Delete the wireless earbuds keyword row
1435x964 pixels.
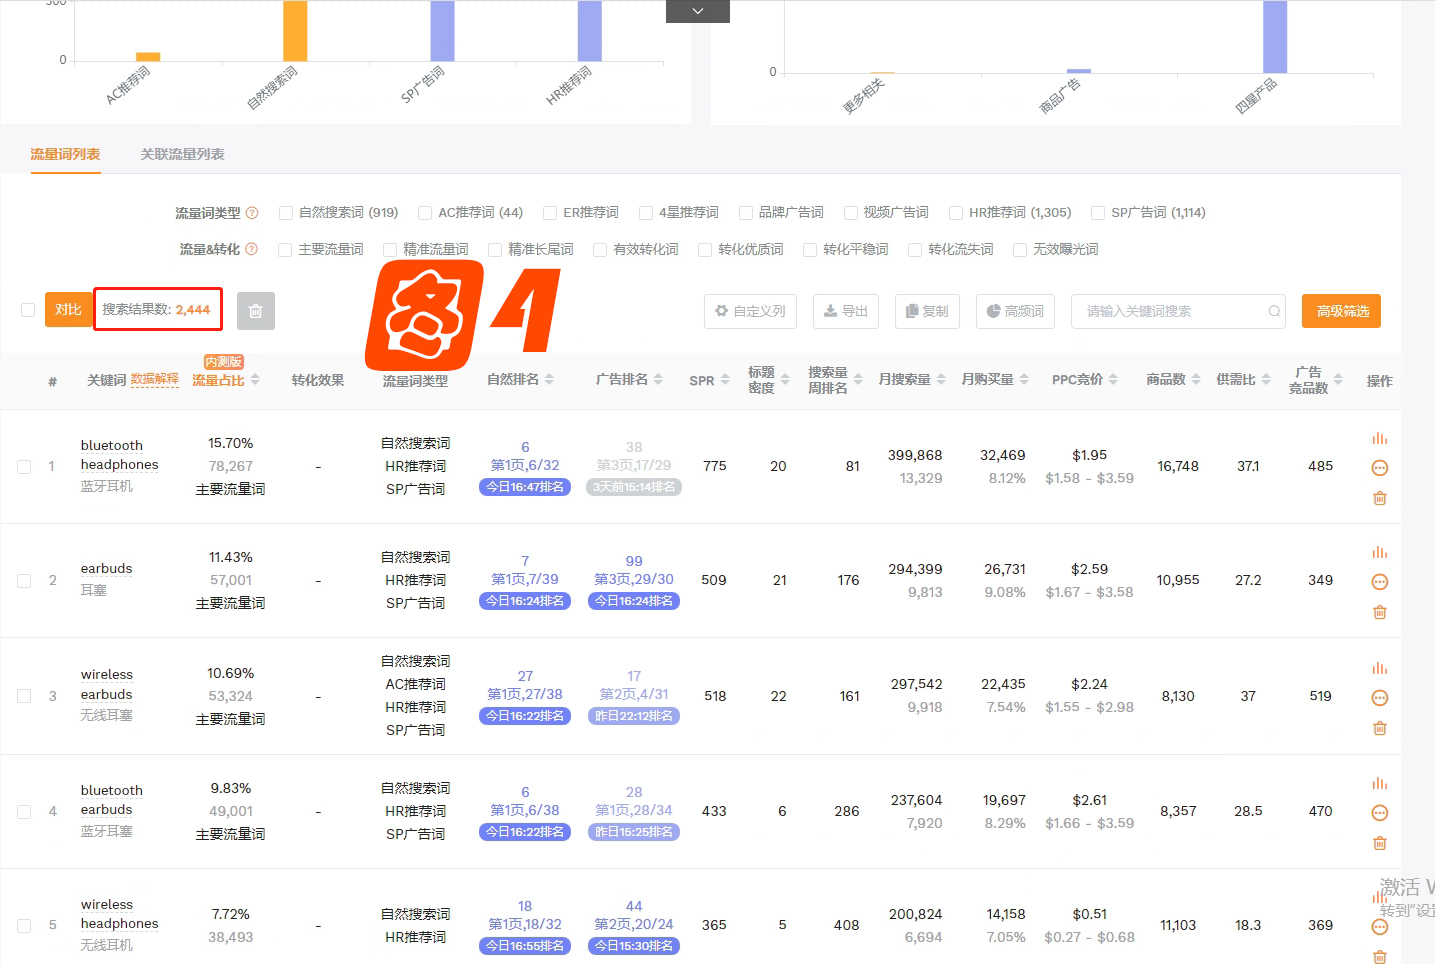(1379, 728)
